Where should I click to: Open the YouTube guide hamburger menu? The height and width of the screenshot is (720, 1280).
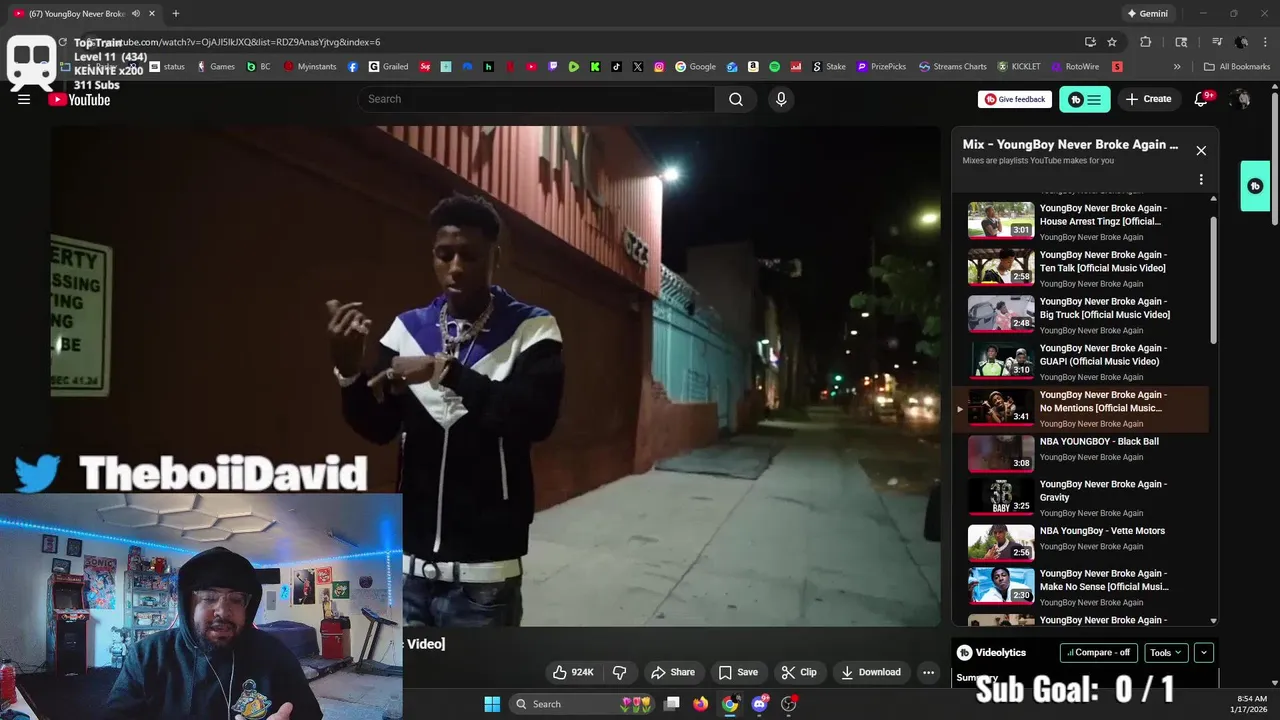click(24, 99)
